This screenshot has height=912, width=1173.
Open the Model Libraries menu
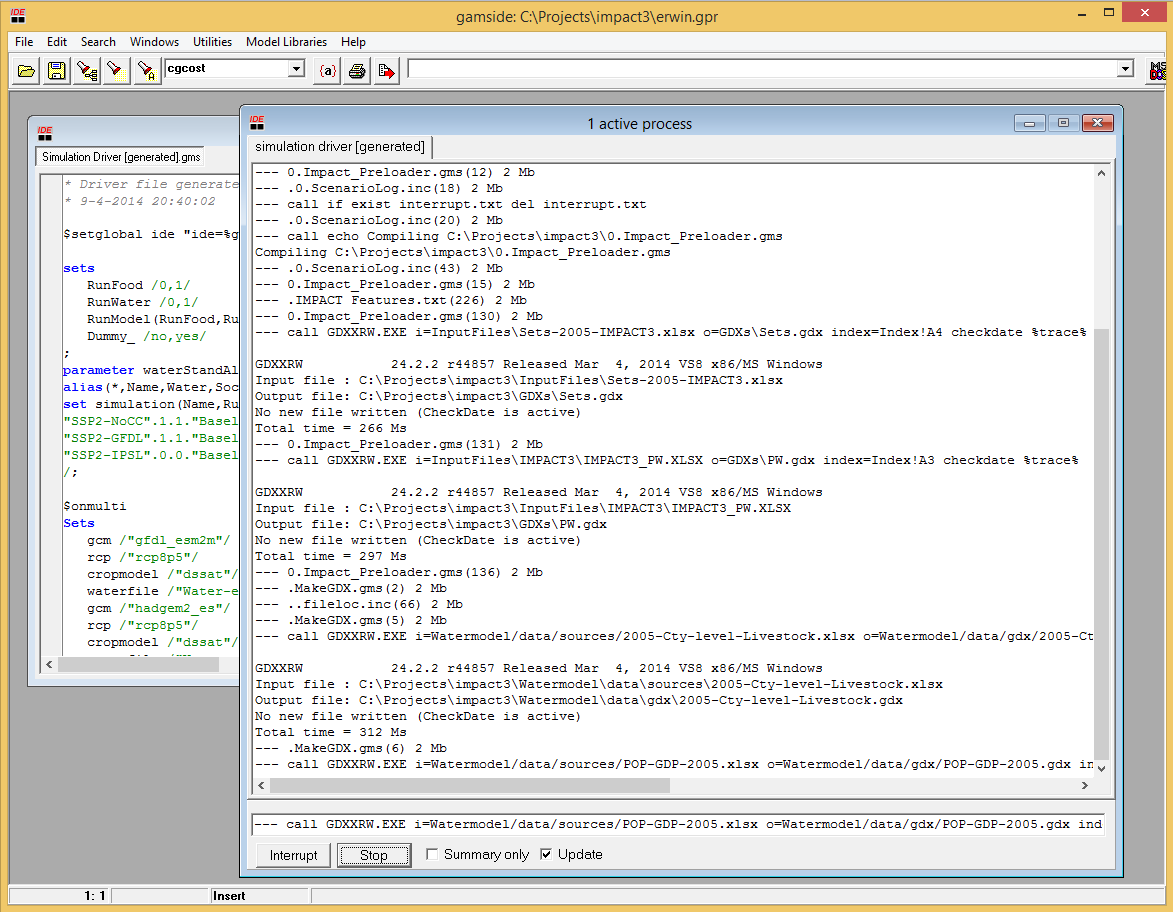pyautogui.click(x=286, y=42)
